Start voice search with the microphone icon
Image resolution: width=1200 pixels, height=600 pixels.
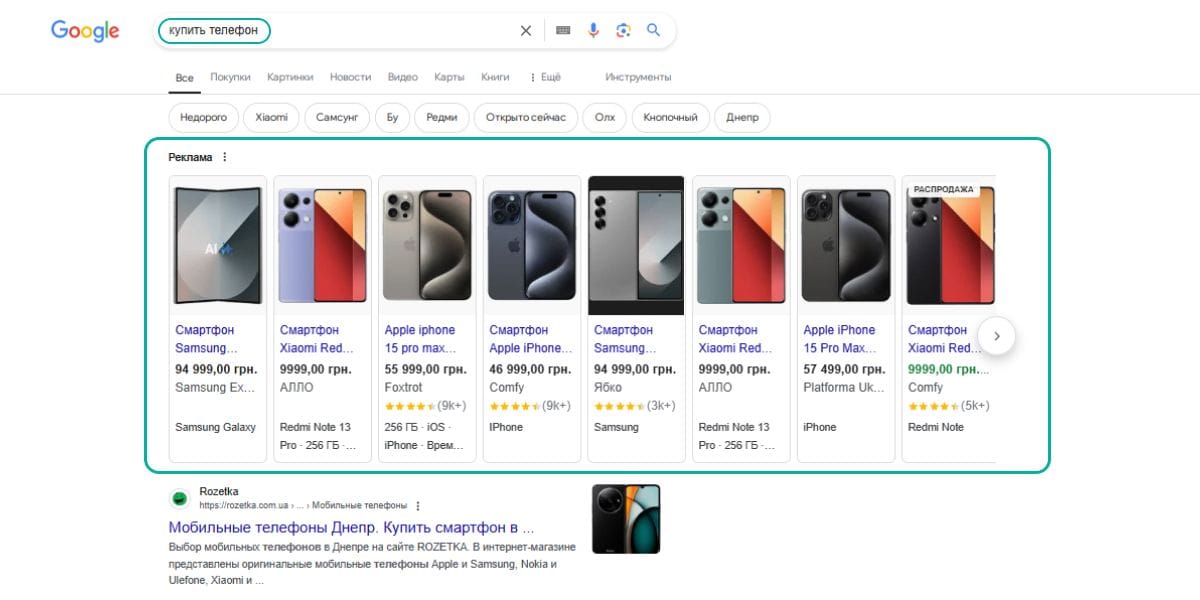593,31
